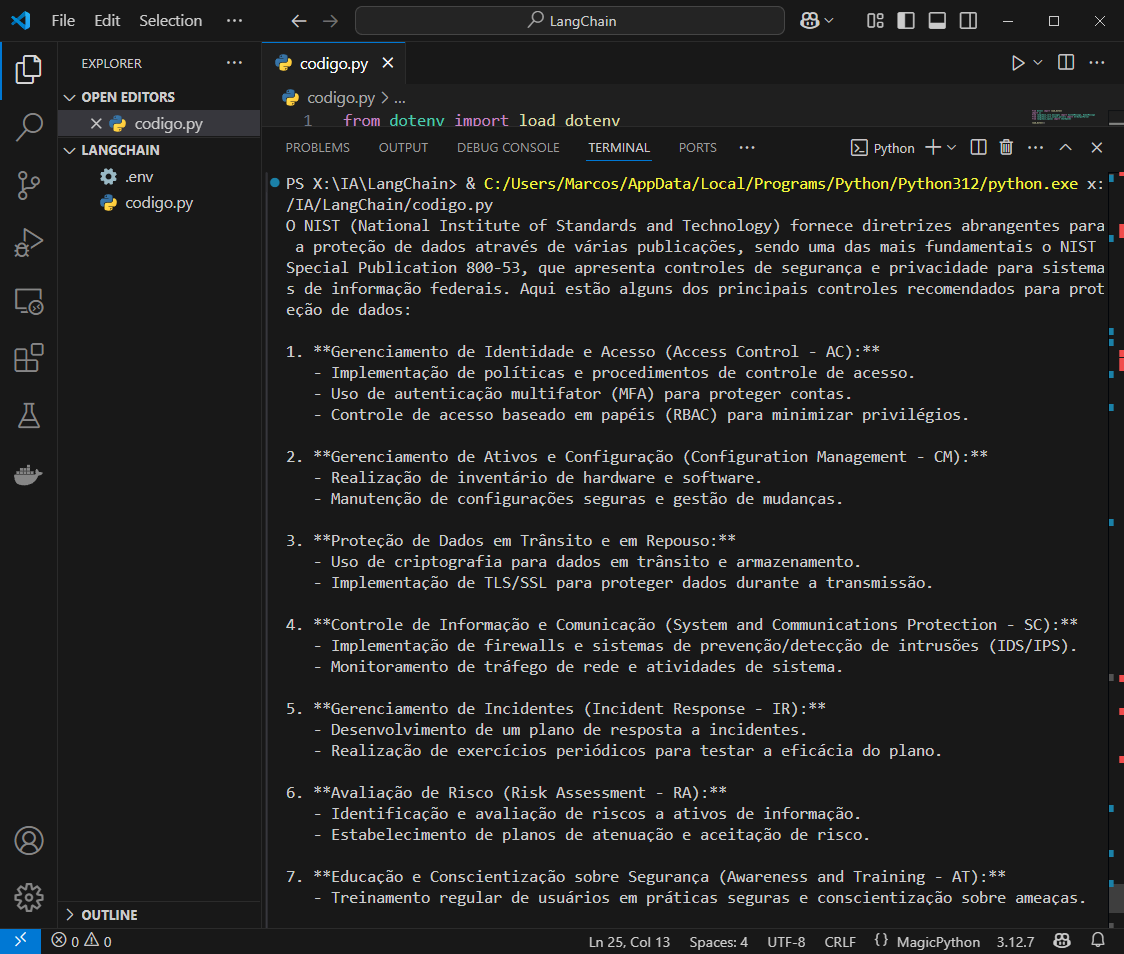The height and width of the screenshot is (954, 1124).
Task: Open the Testing flask view
Action: (x=29, y=416)
